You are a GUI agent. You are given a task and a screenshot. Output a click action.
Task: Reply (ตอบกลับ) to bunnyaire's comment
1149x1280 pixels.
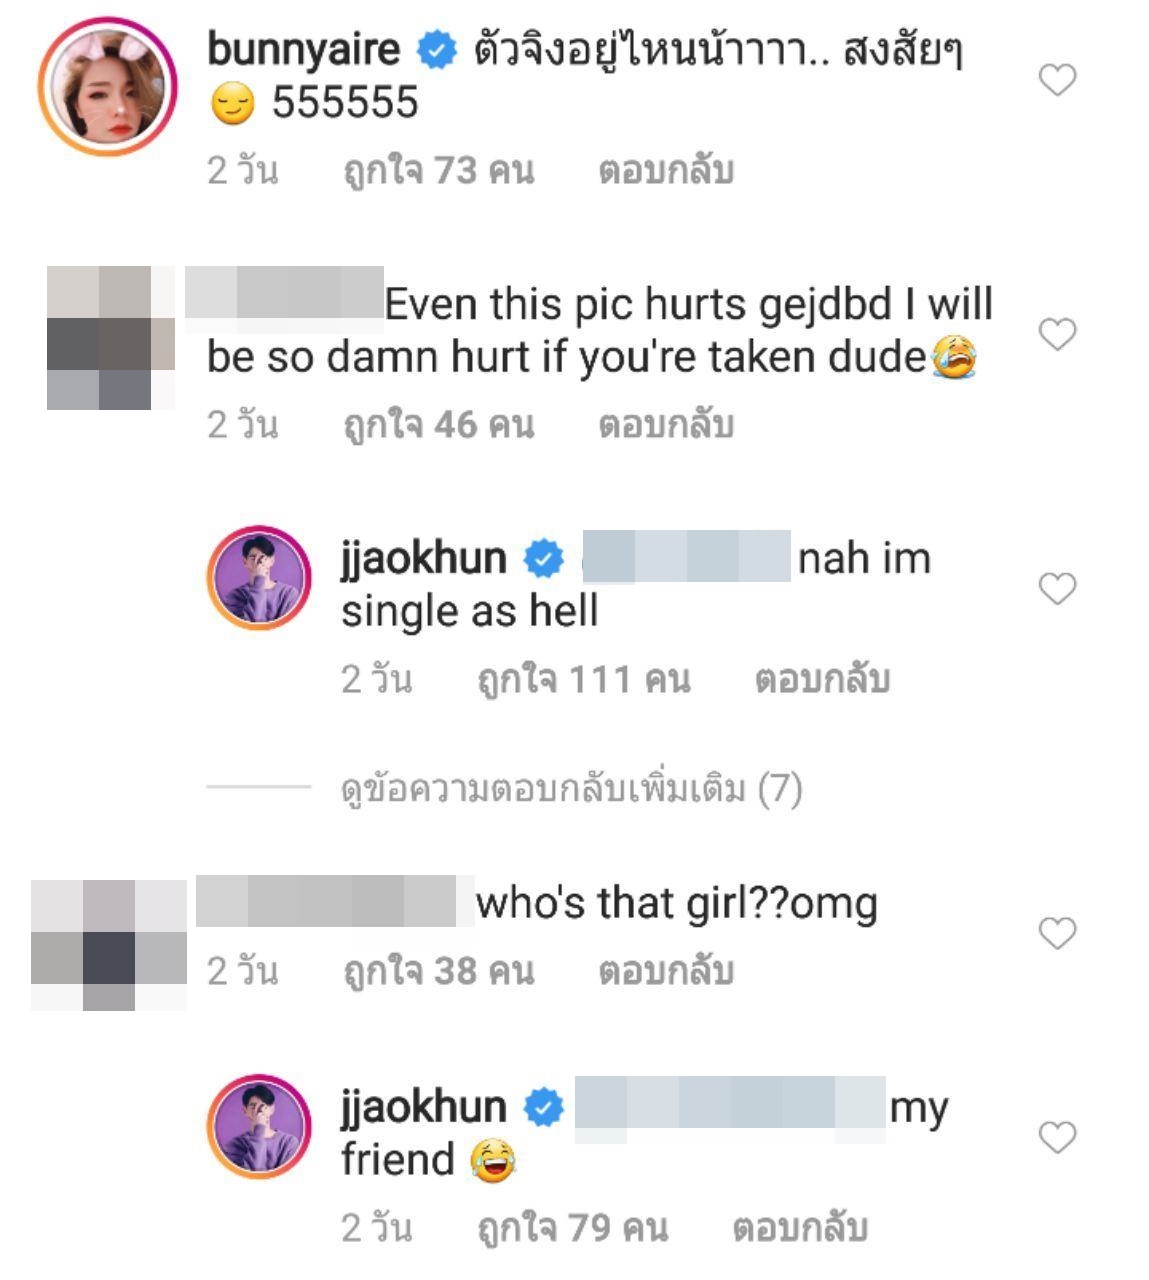666,170
